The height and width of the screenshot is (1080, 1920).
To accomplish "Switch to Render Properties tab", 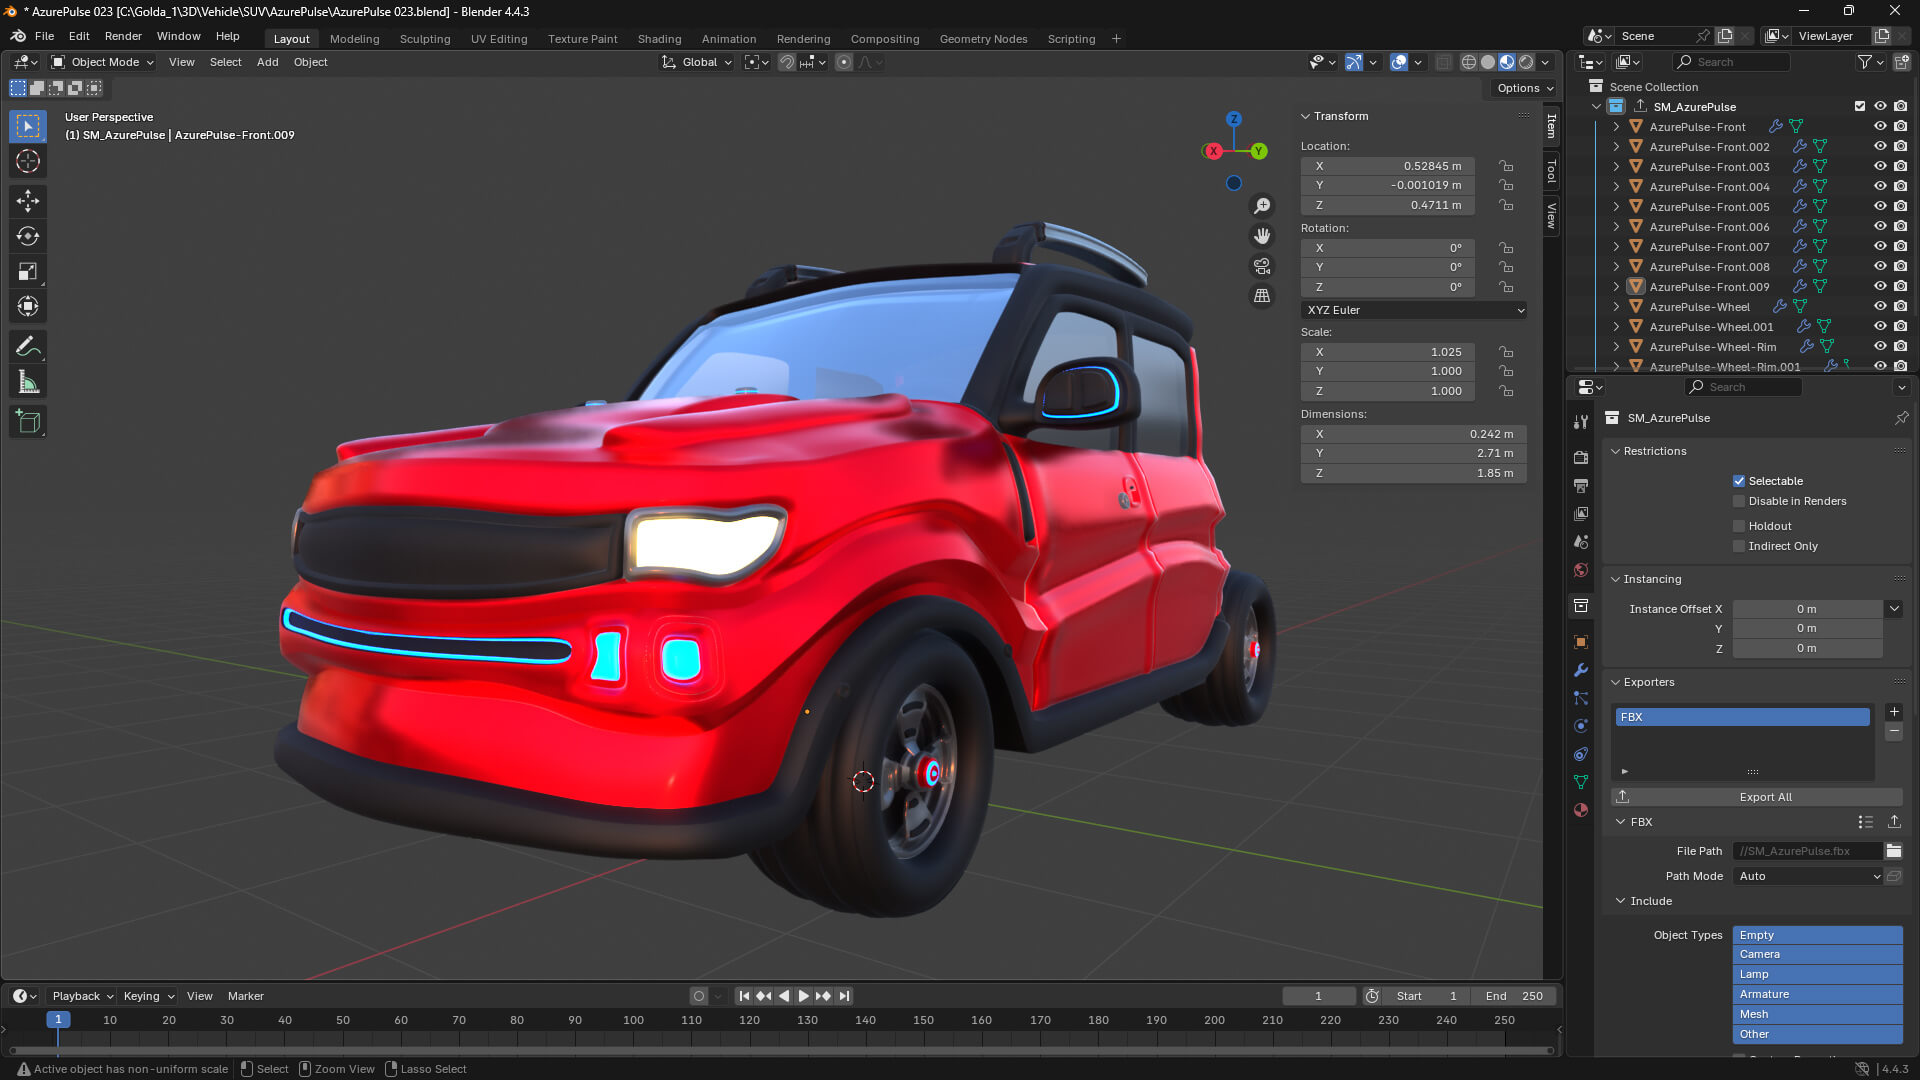I will 1581,457.
